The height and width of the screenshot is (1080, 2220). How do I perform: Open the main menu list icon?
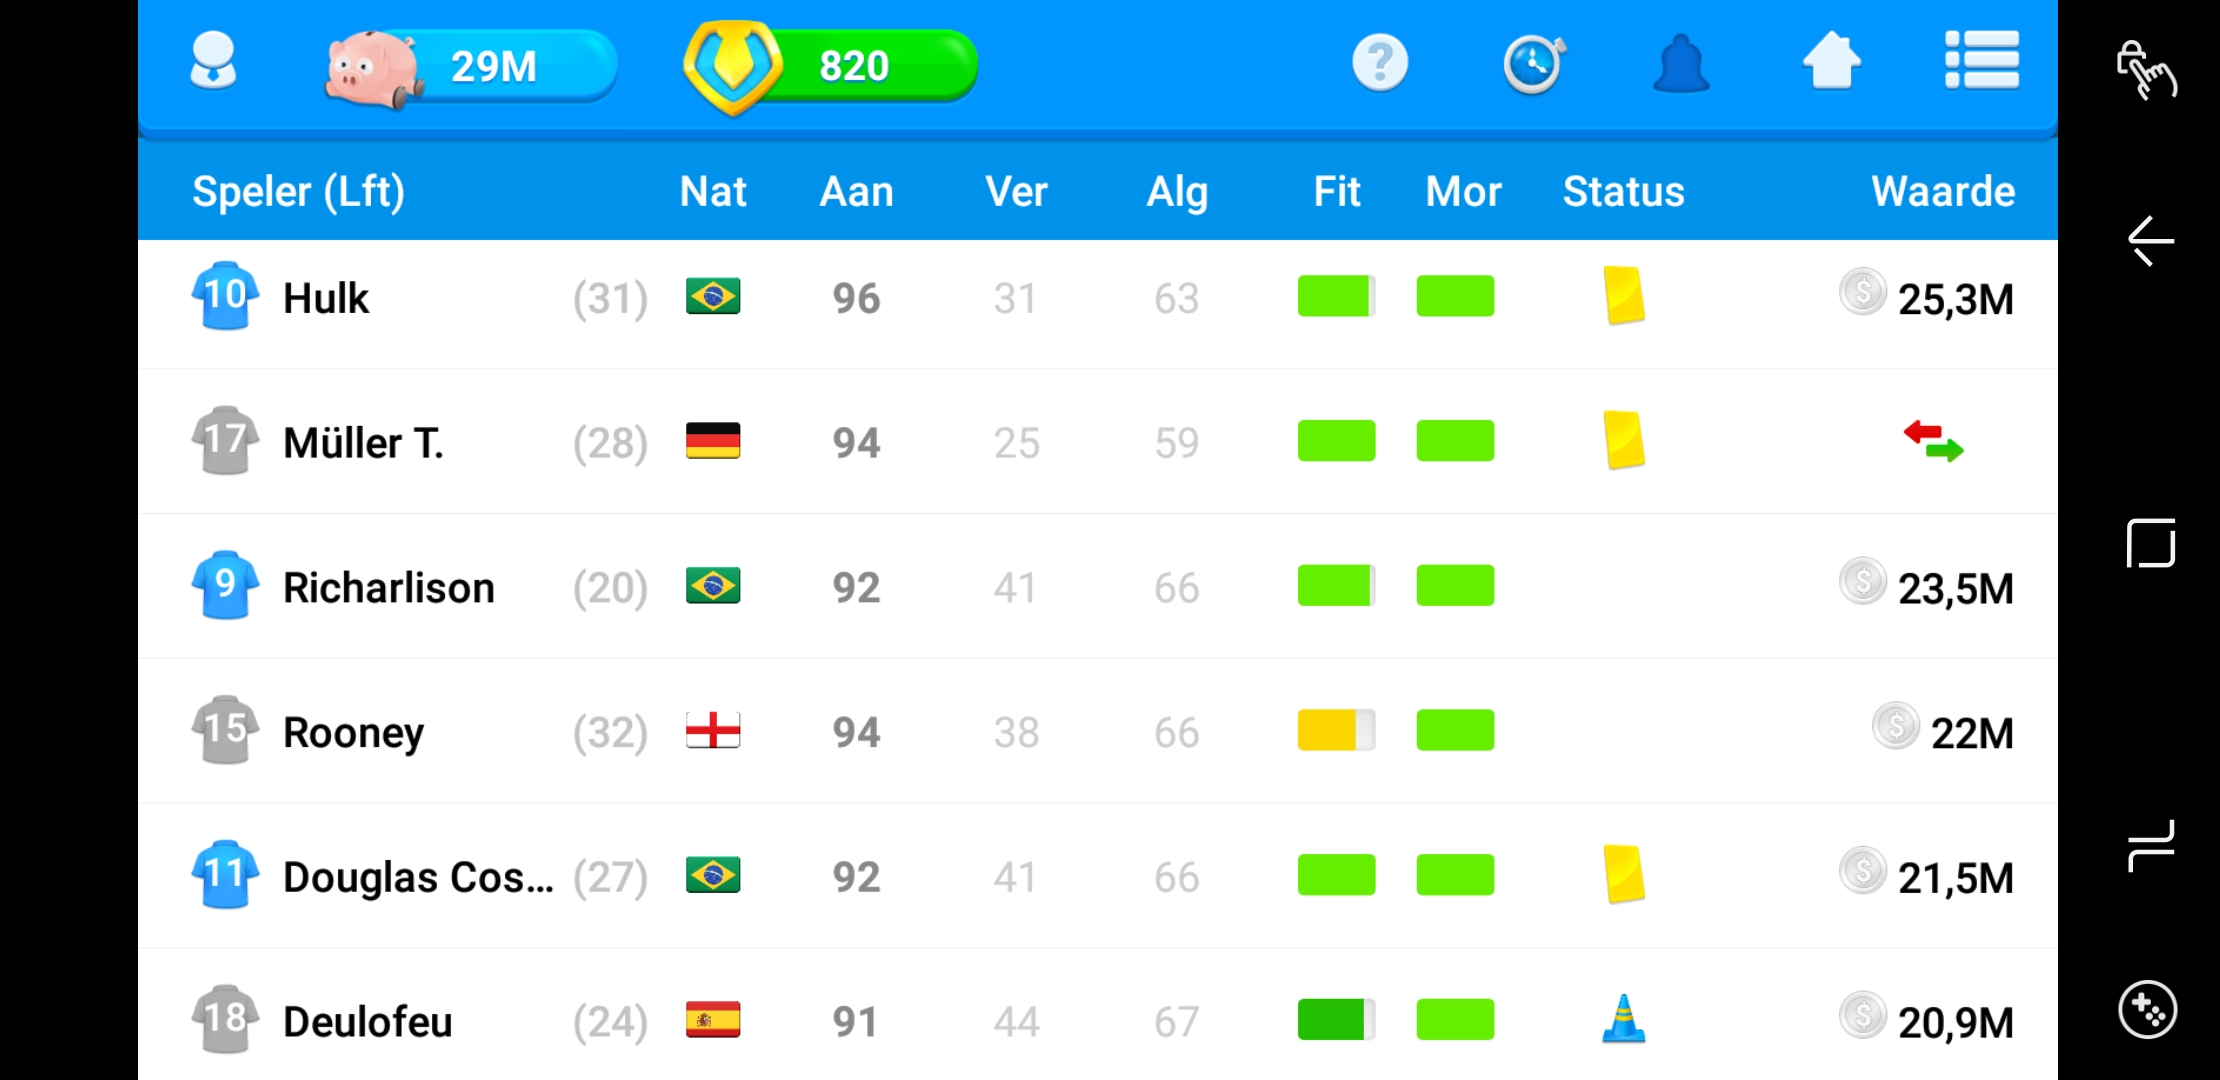click(x=1982, y=60)
